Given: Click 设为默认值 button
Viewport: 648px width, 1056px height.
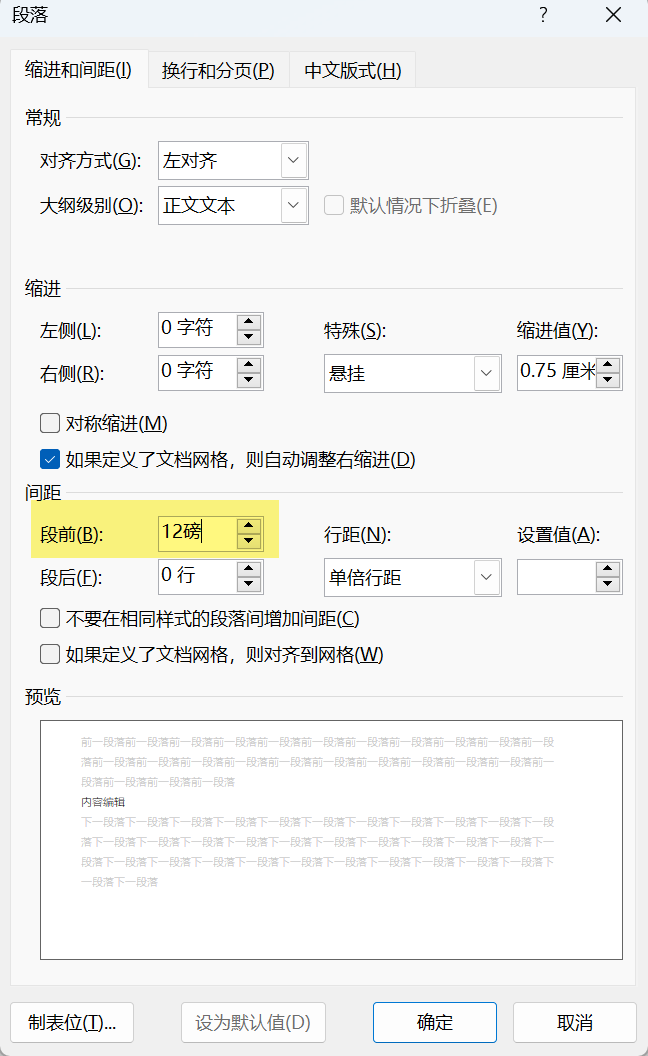Looking at the screenshot, I should point(253,1022).
